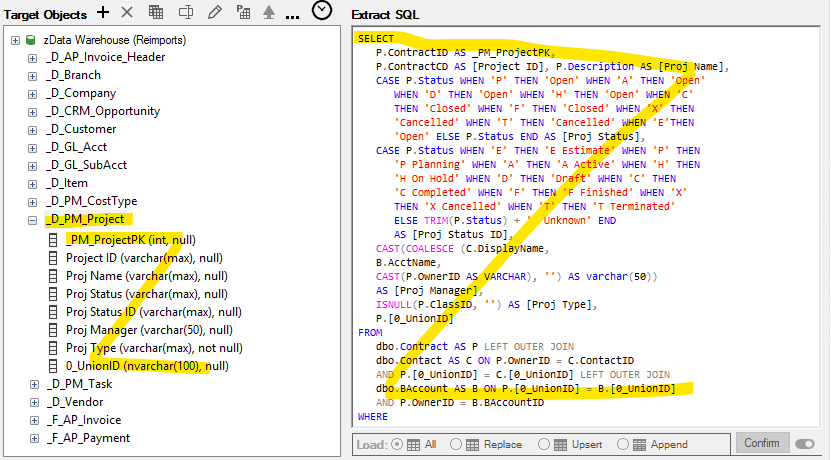This screenshot has height=460, width=831.
Task: Select the Proj Manager column item
Action: coord(149,330)
